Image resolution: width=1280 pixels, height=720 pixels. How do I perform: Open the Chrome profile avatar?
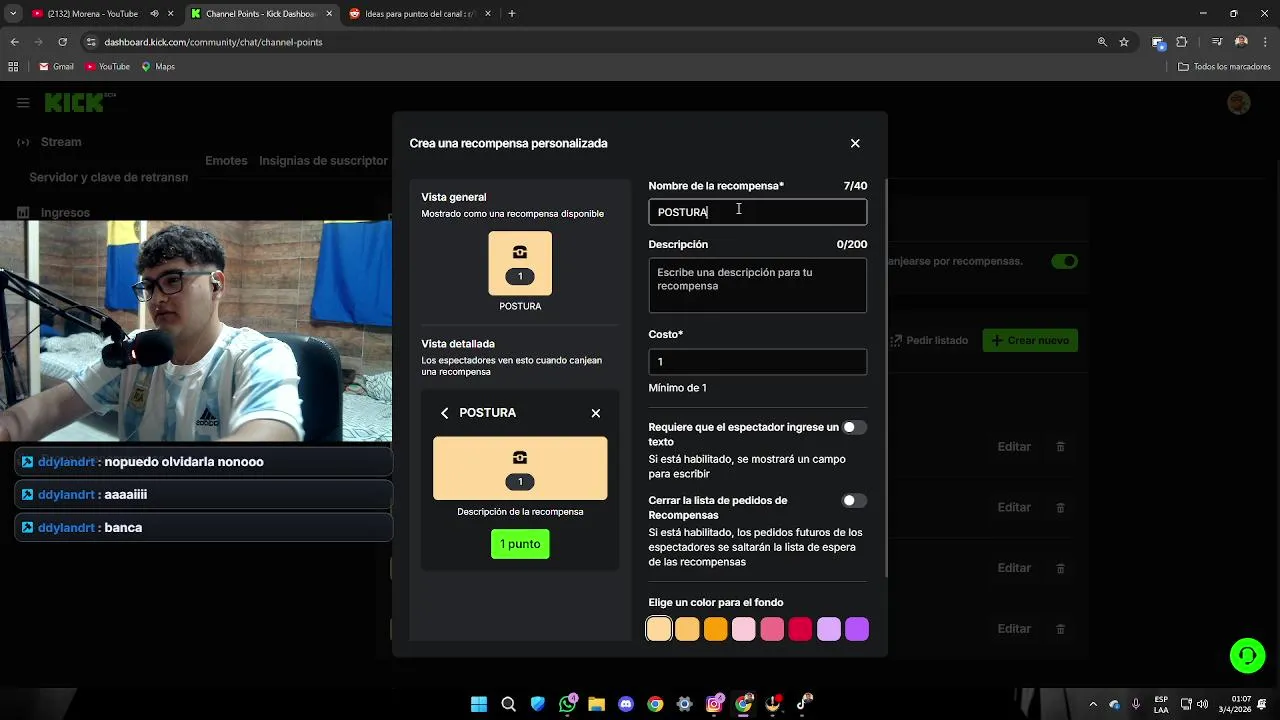click(1241, 42)
